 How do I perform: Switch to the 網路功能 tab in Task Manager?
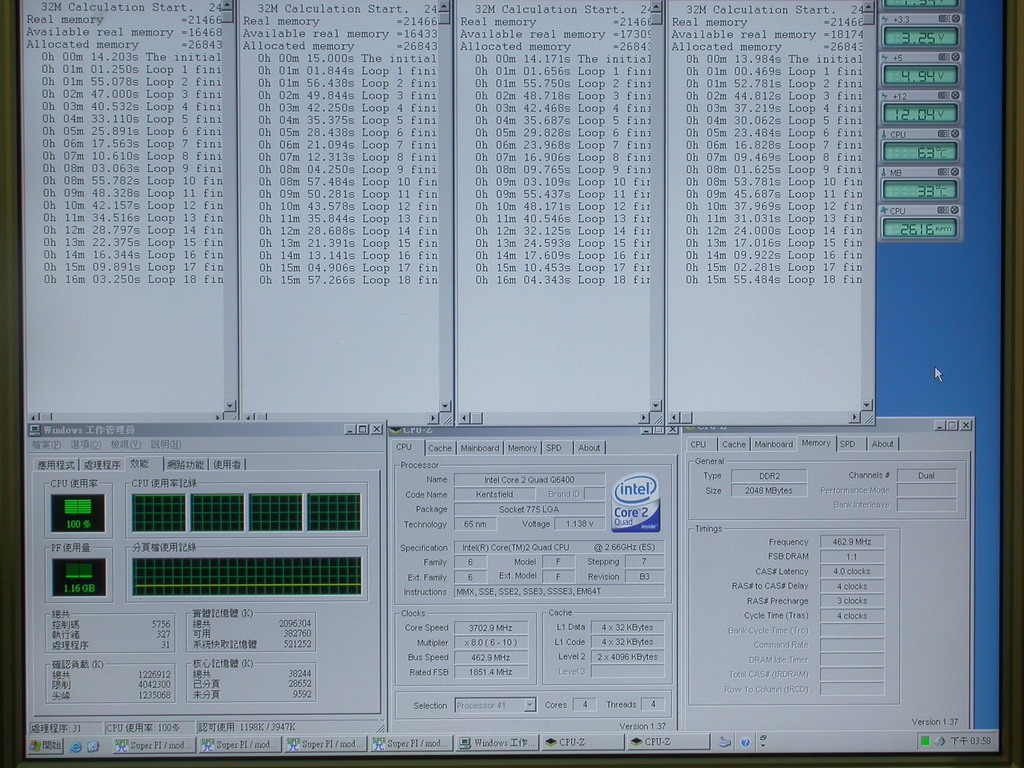185,464
